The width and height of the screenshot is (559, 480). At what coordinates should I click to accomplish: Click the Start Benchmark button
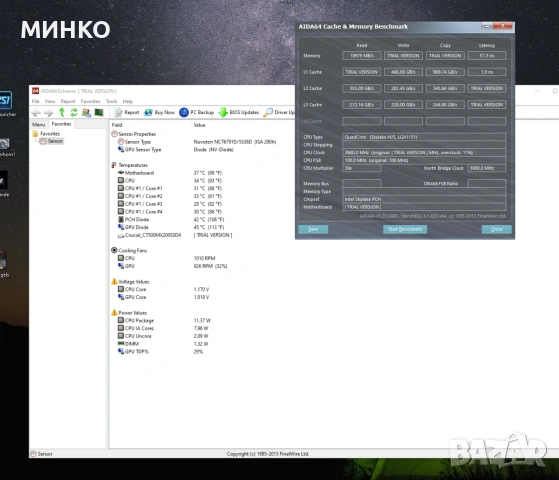405,229
